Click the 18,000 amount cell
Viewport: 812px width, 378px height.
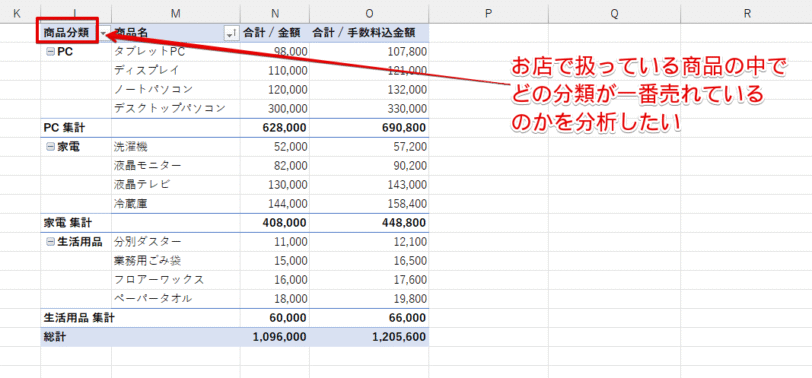(x=274, y=299)
